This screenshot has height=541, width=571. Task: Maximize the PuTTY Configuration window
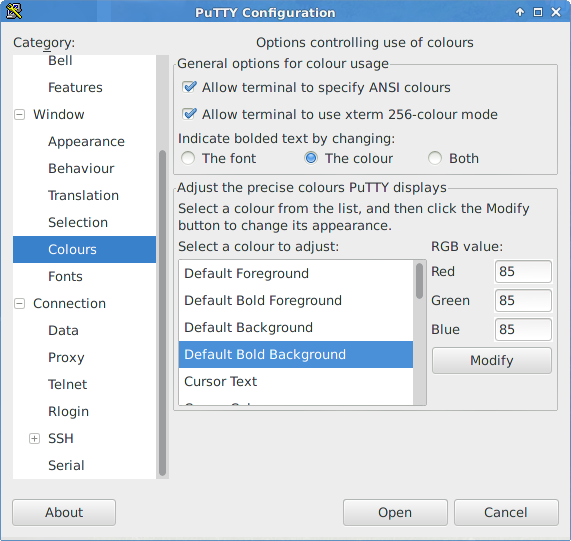538,12
